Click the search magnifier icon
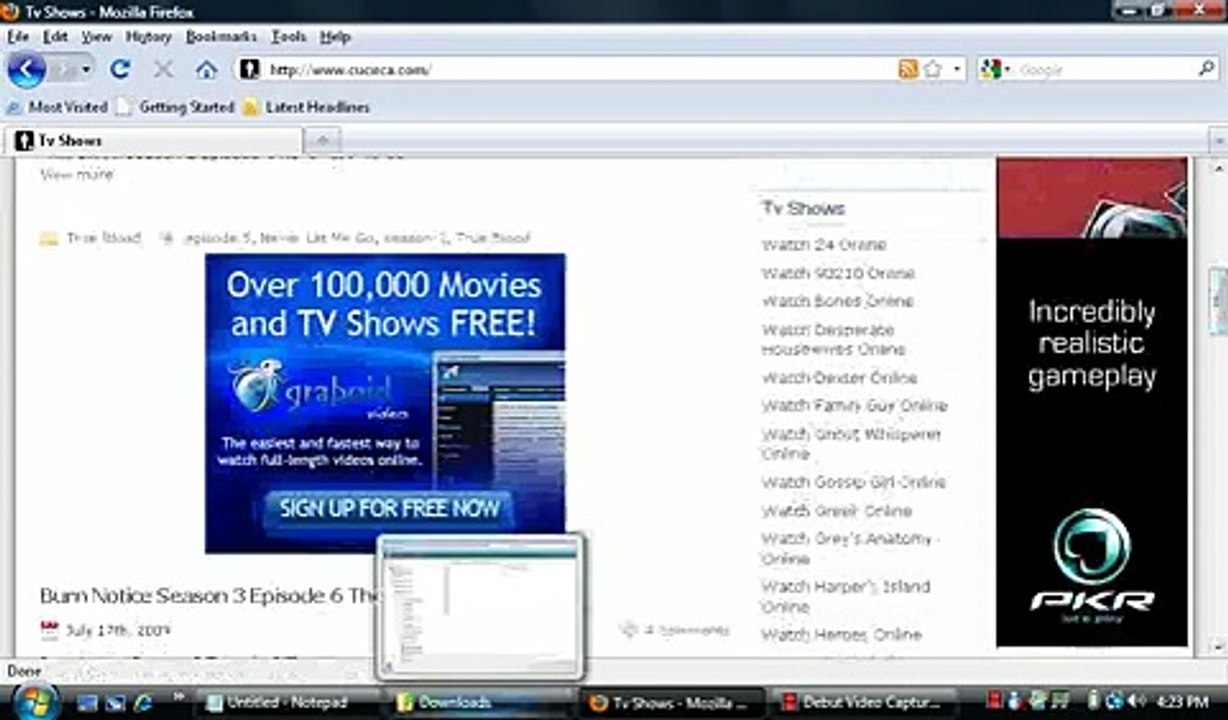 [1206, 69]
